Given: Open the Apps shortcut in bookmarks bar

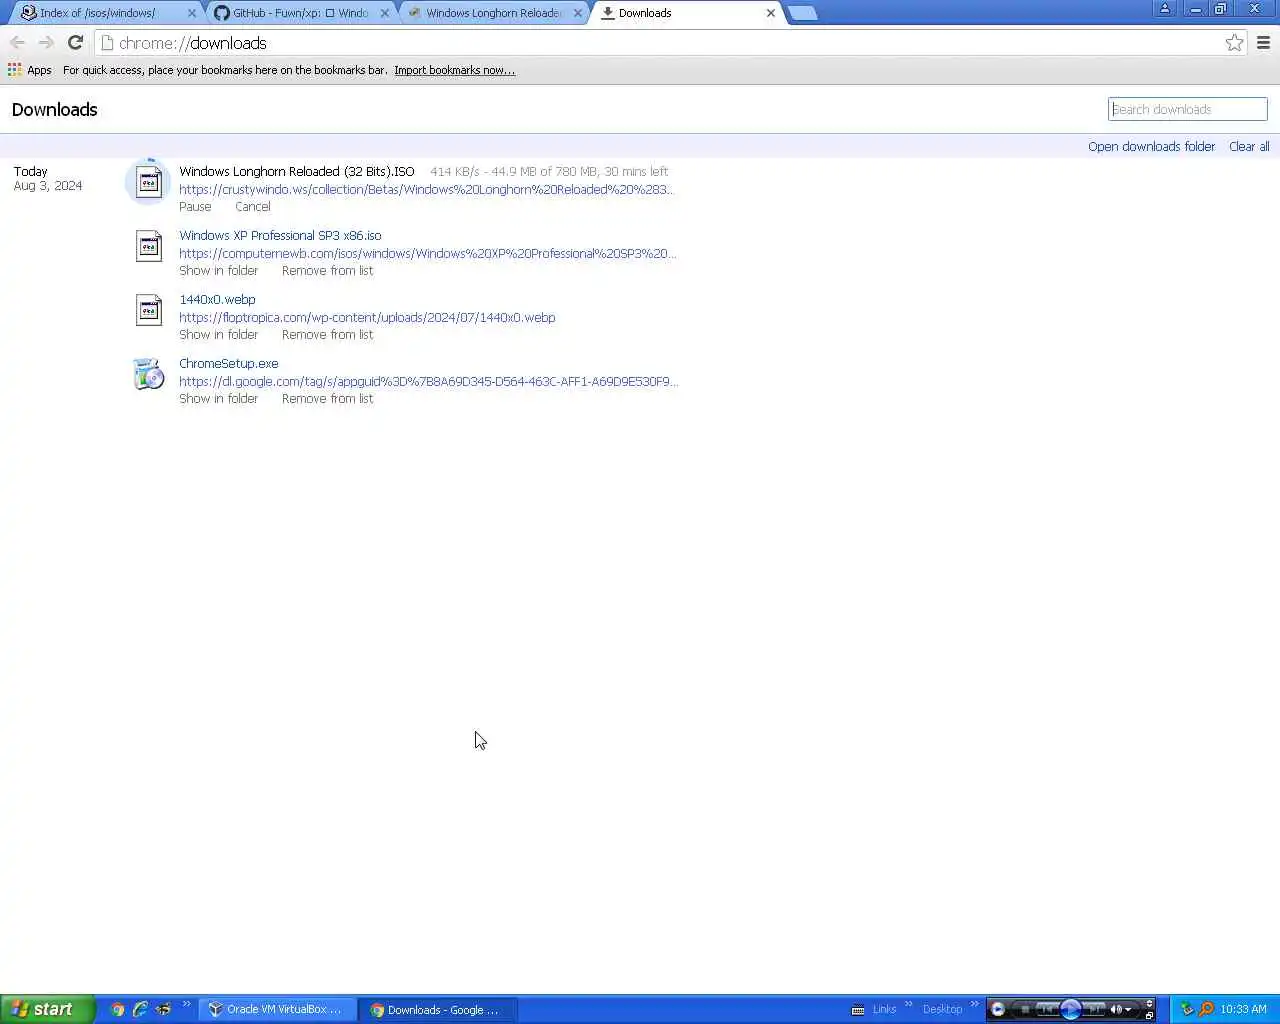Looking at the screenshot, I should click(x=29, y=70).
